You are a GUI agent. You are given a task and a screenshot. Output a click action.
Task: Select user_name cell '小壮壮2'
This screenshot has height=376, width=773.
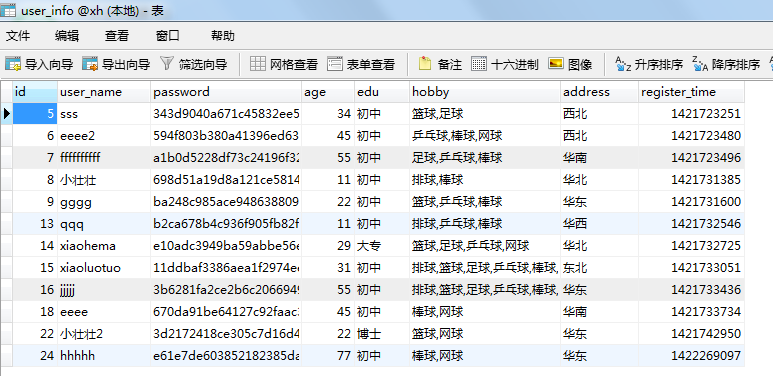coord(104,334)
